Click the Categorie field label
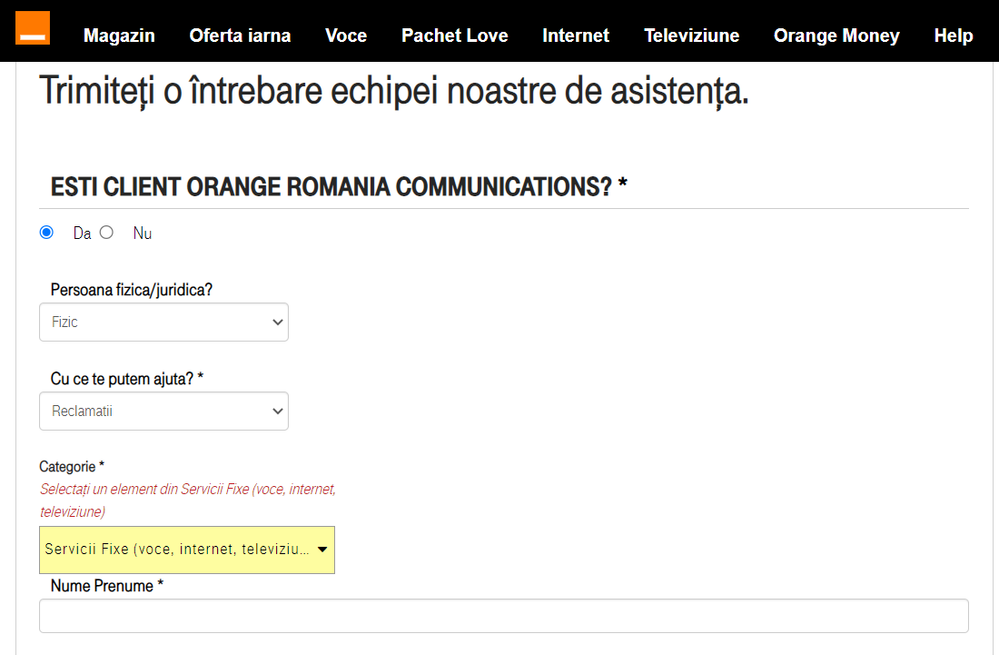The width and height of the screenshot is (999, 655). point(71,467)
